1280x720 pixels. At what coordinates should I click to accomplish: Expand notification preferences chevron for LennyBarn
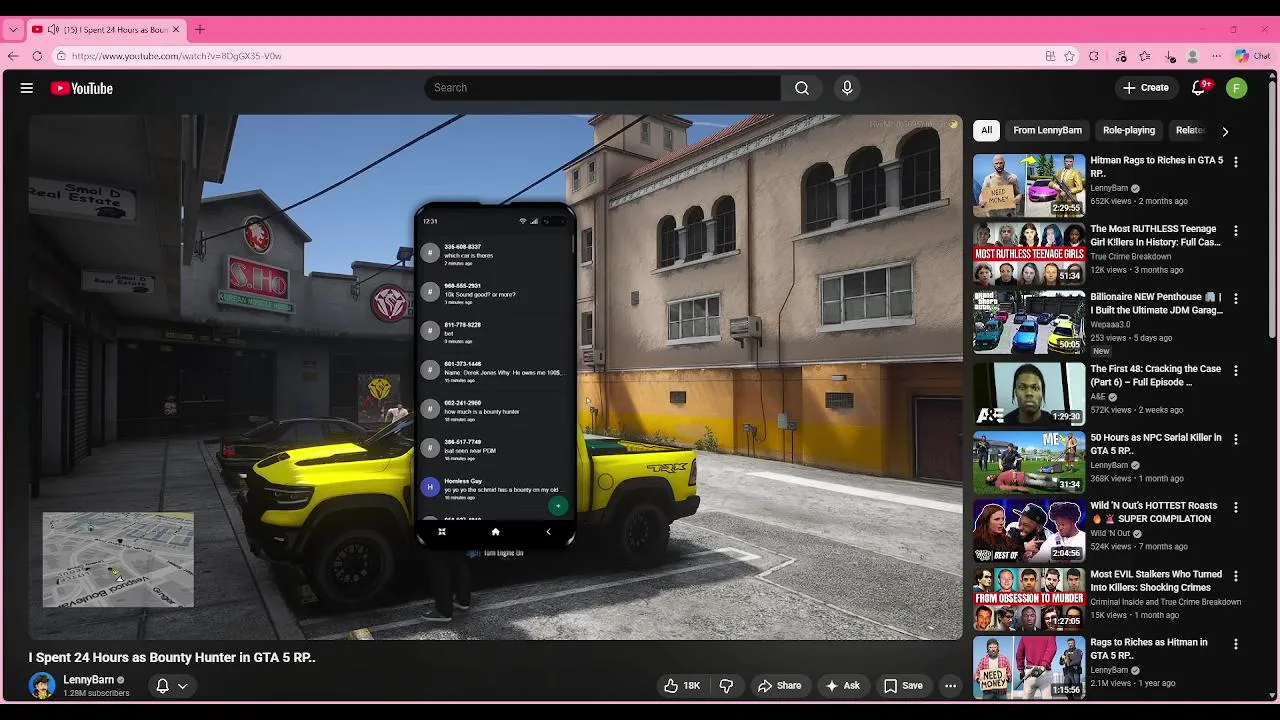pos(183,686)
